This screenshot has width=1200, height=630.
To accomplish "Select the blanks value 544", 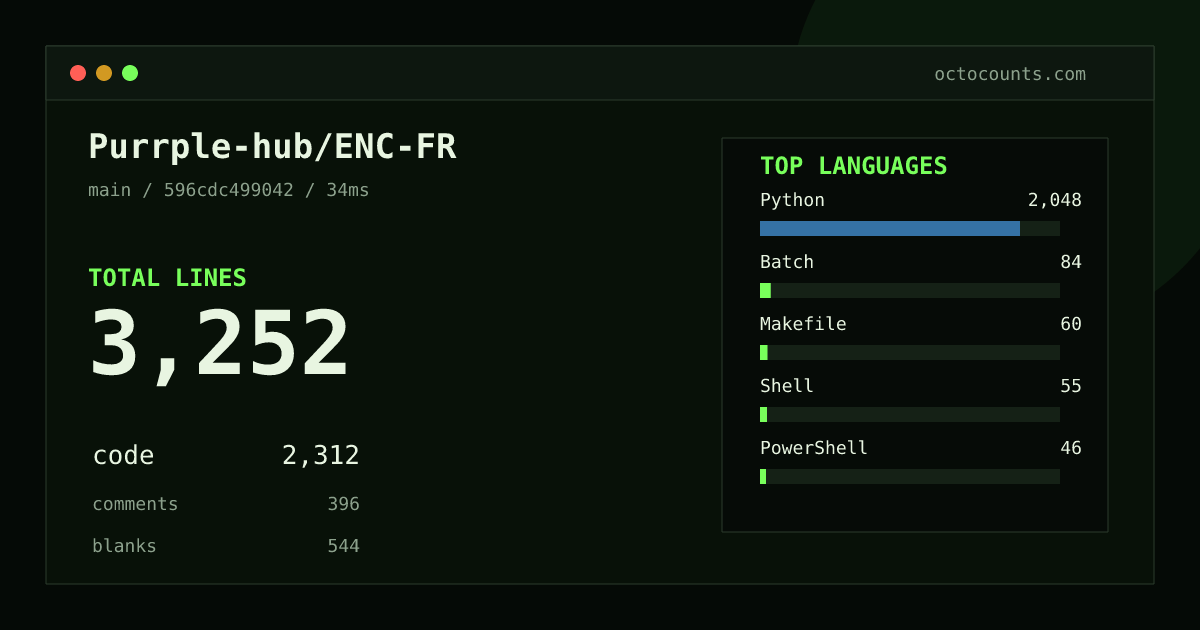I will [343, 546].
